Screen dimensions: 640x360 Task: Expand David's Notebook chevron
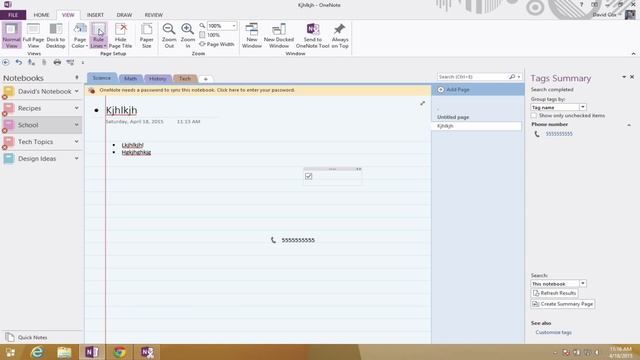[x=76, y=91]
